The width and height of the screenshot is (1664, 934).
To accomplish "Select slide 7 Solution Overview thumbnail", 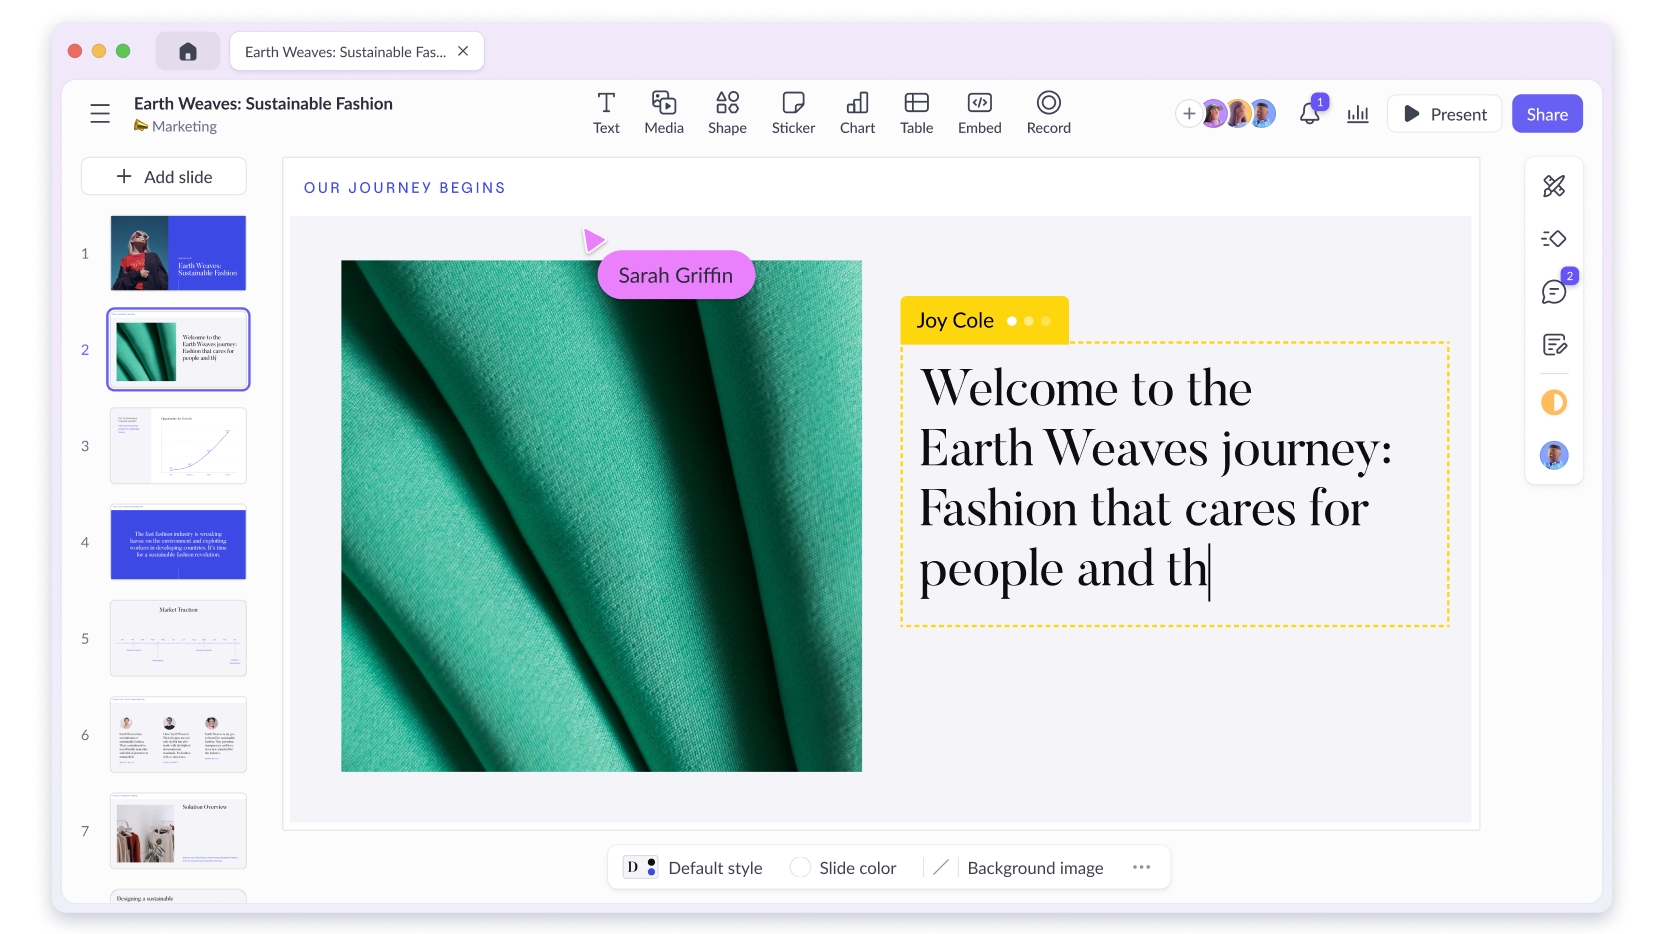I will coord(178,831).
